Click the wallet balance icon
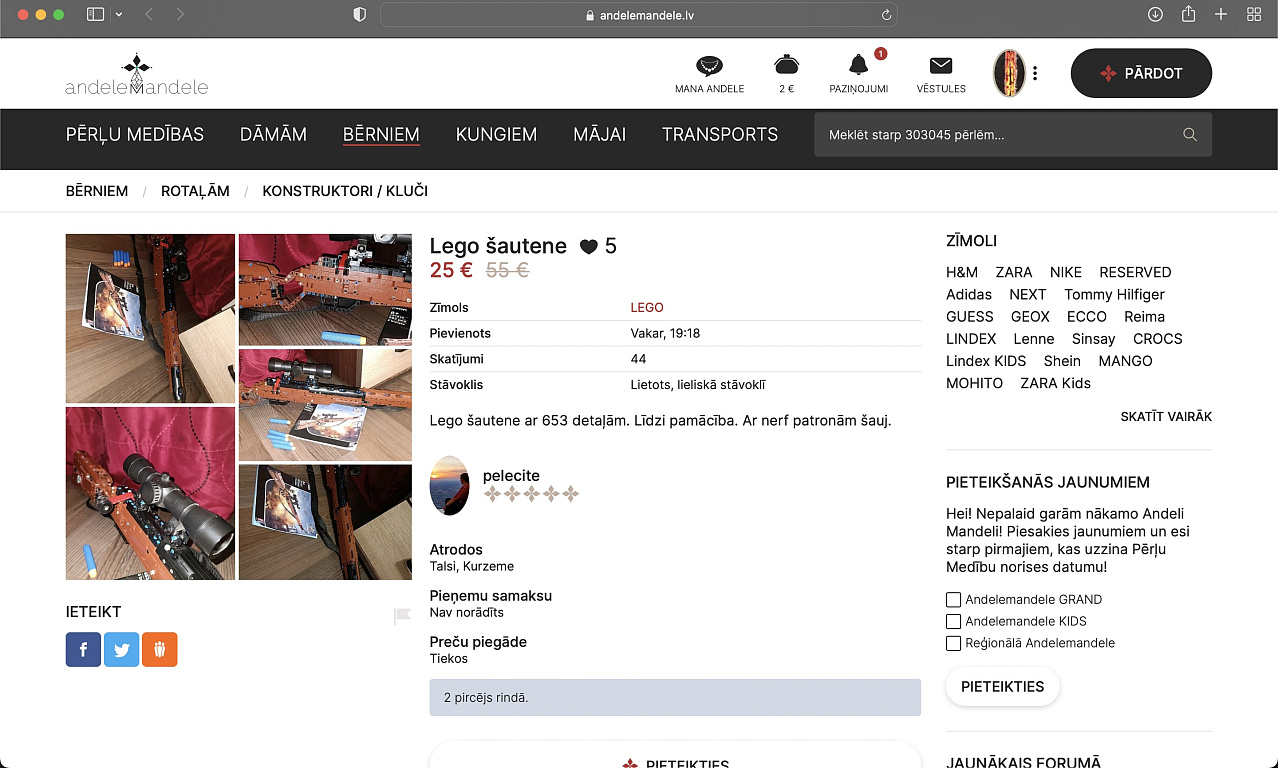Screen dimensions: 1278x768 pyautogui.click(x=786, y=66)
